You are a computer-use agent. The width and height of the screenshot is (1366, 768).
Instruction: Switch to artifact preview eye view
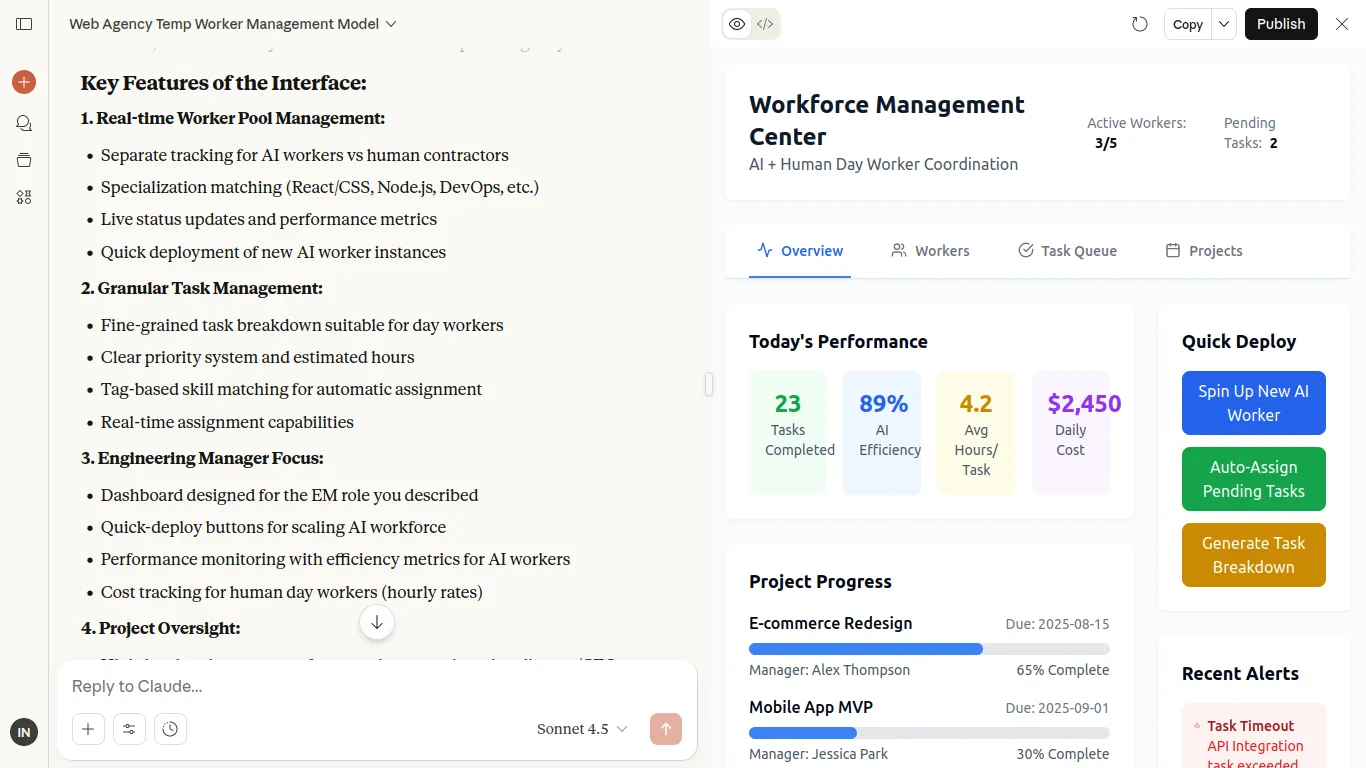click(x=737, y=24)
